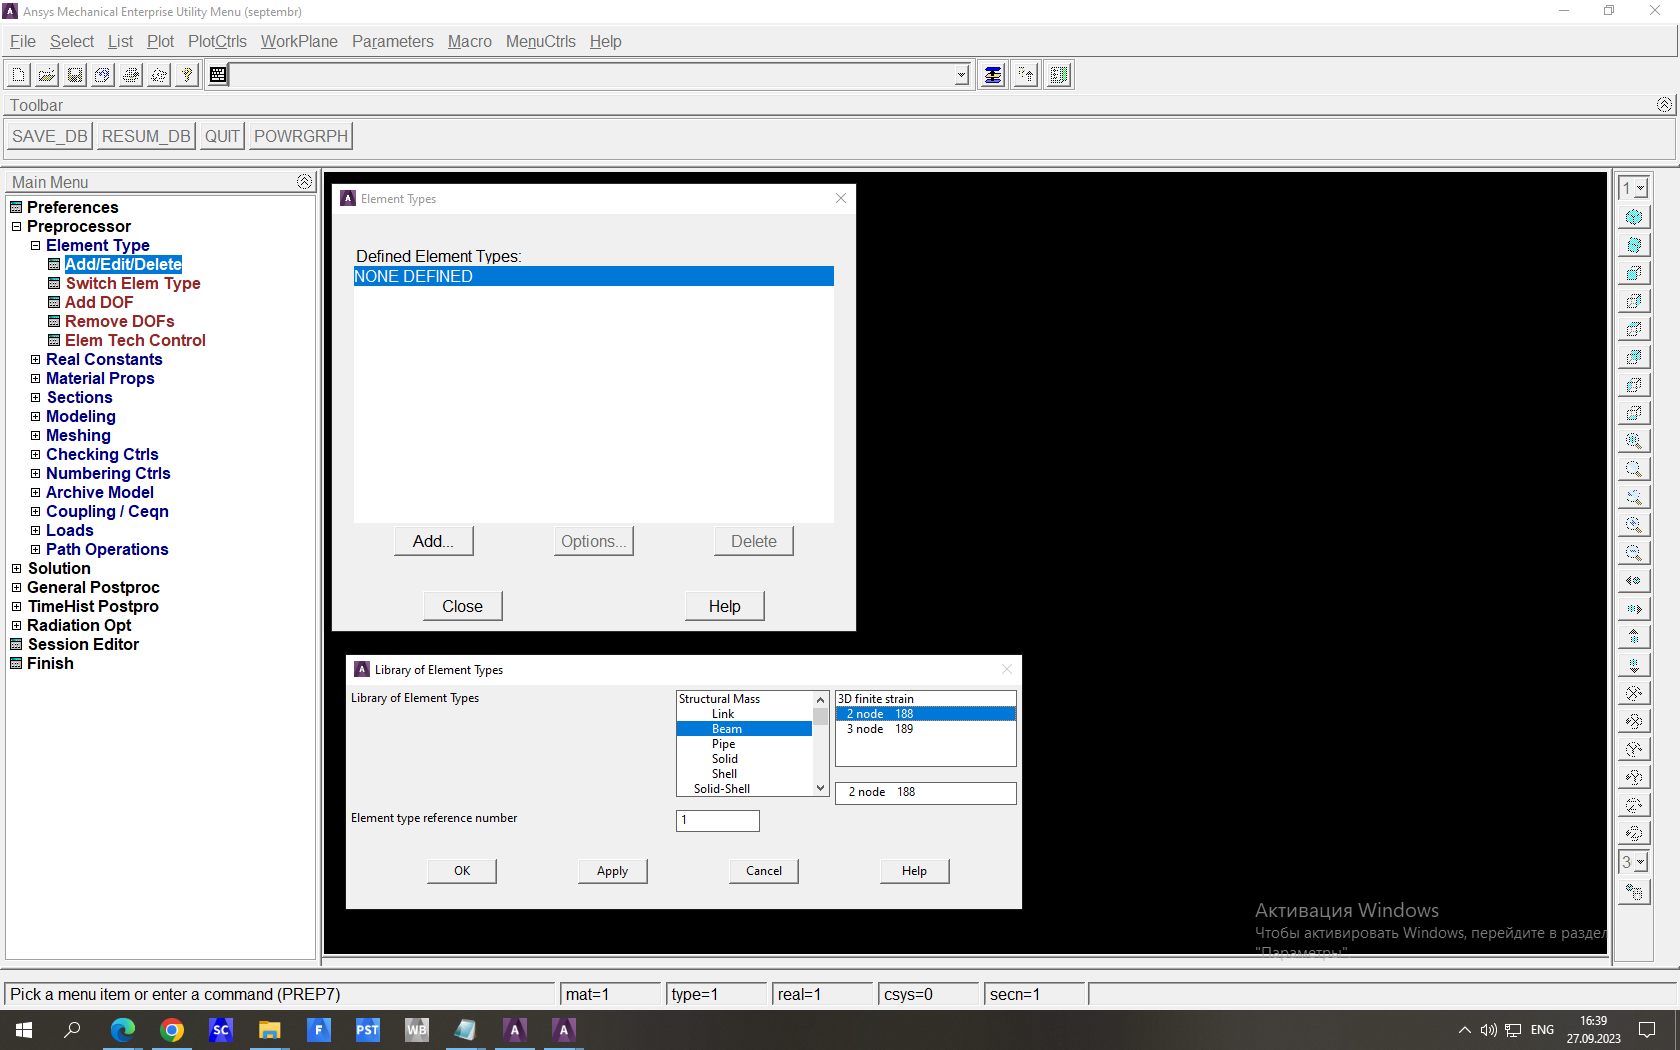Select Switch Elem Type menu entry
Image resolution: width=1680 pixels, height=1050 pixels.
tap(133, 284)
